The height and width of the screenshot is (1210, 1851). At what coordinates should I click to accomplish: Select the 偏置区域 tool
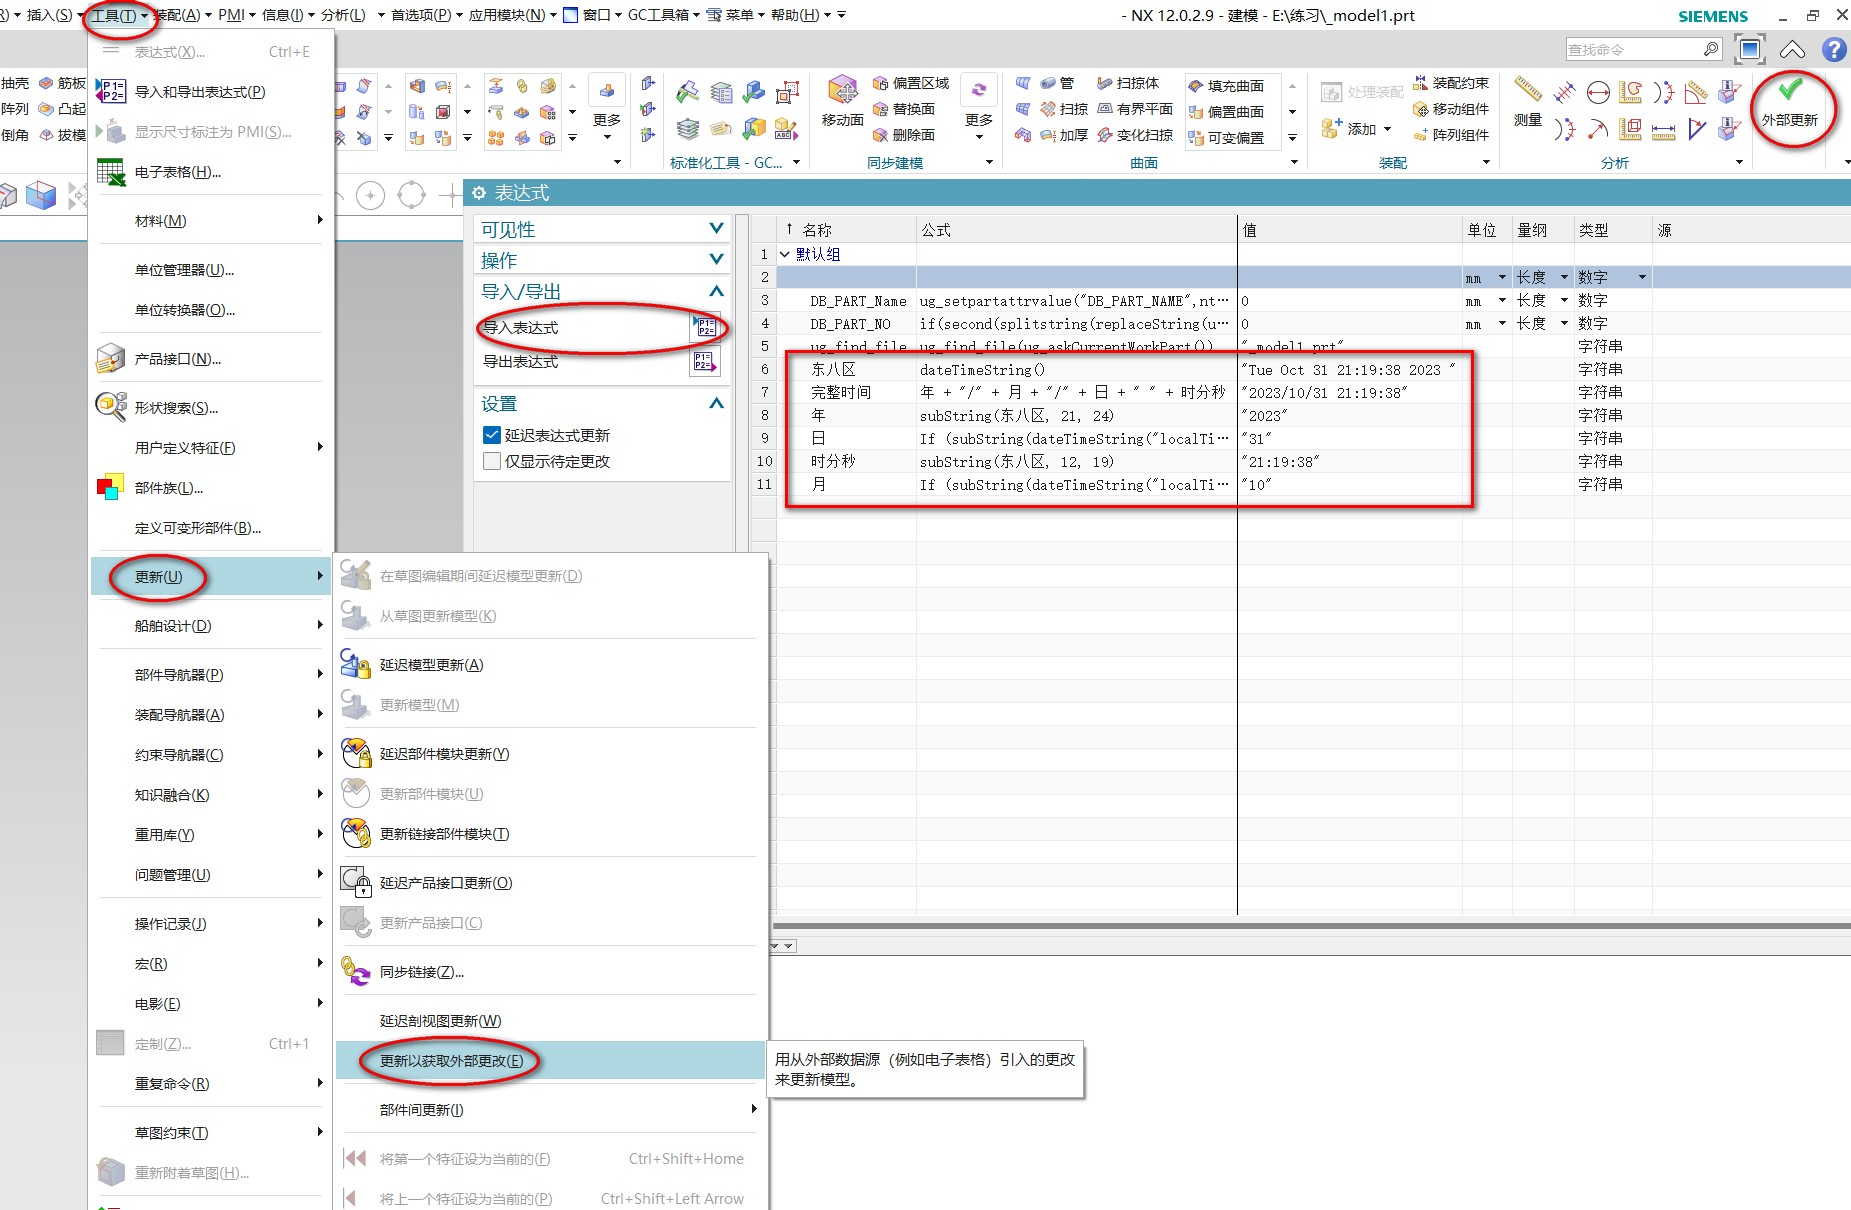tap(910, 83)
